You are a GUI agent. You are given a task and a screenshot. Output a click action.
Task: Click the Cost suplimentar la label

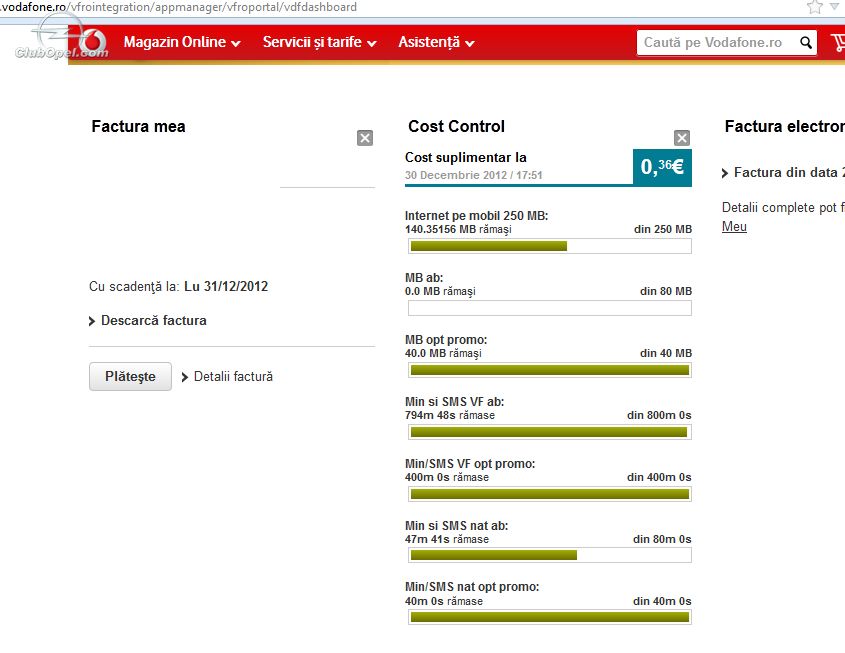(x=466, y=157)
